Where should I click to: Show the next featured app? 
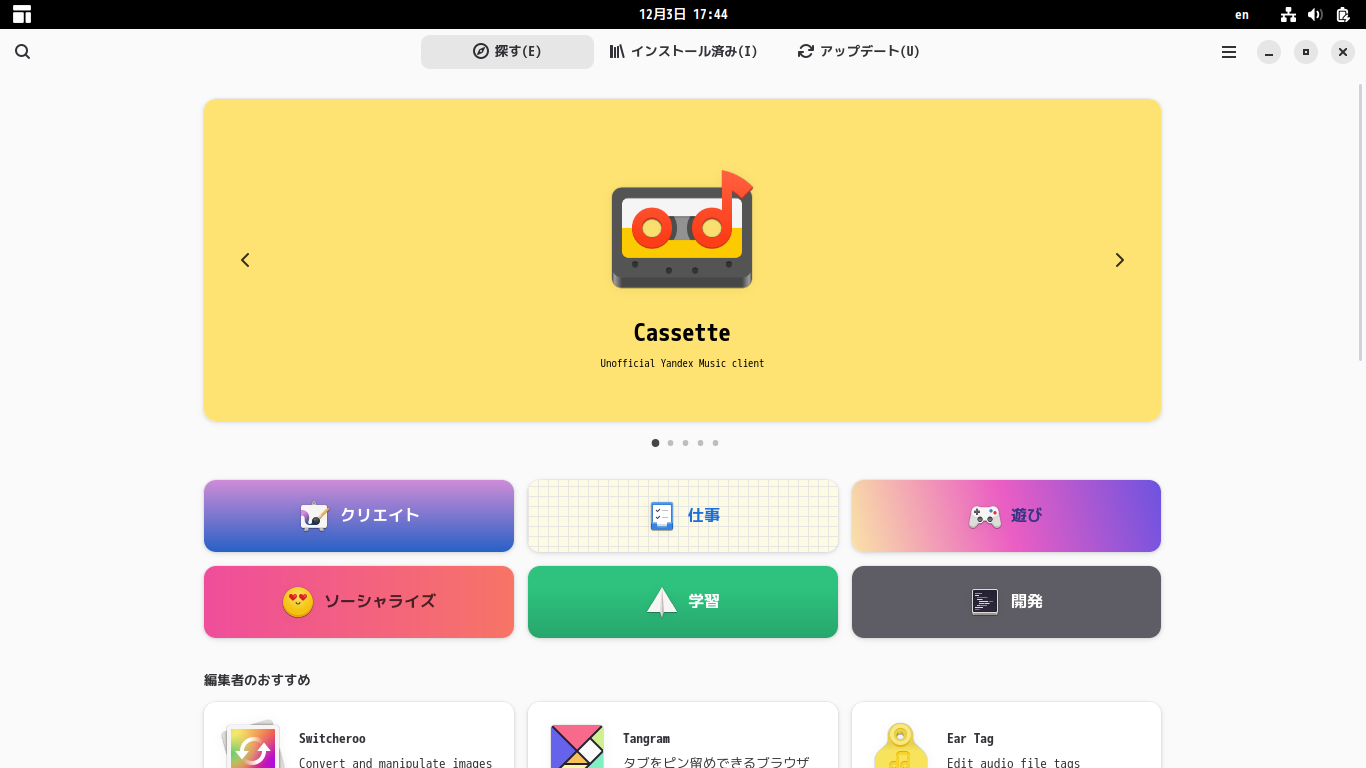pos(1120,260)
